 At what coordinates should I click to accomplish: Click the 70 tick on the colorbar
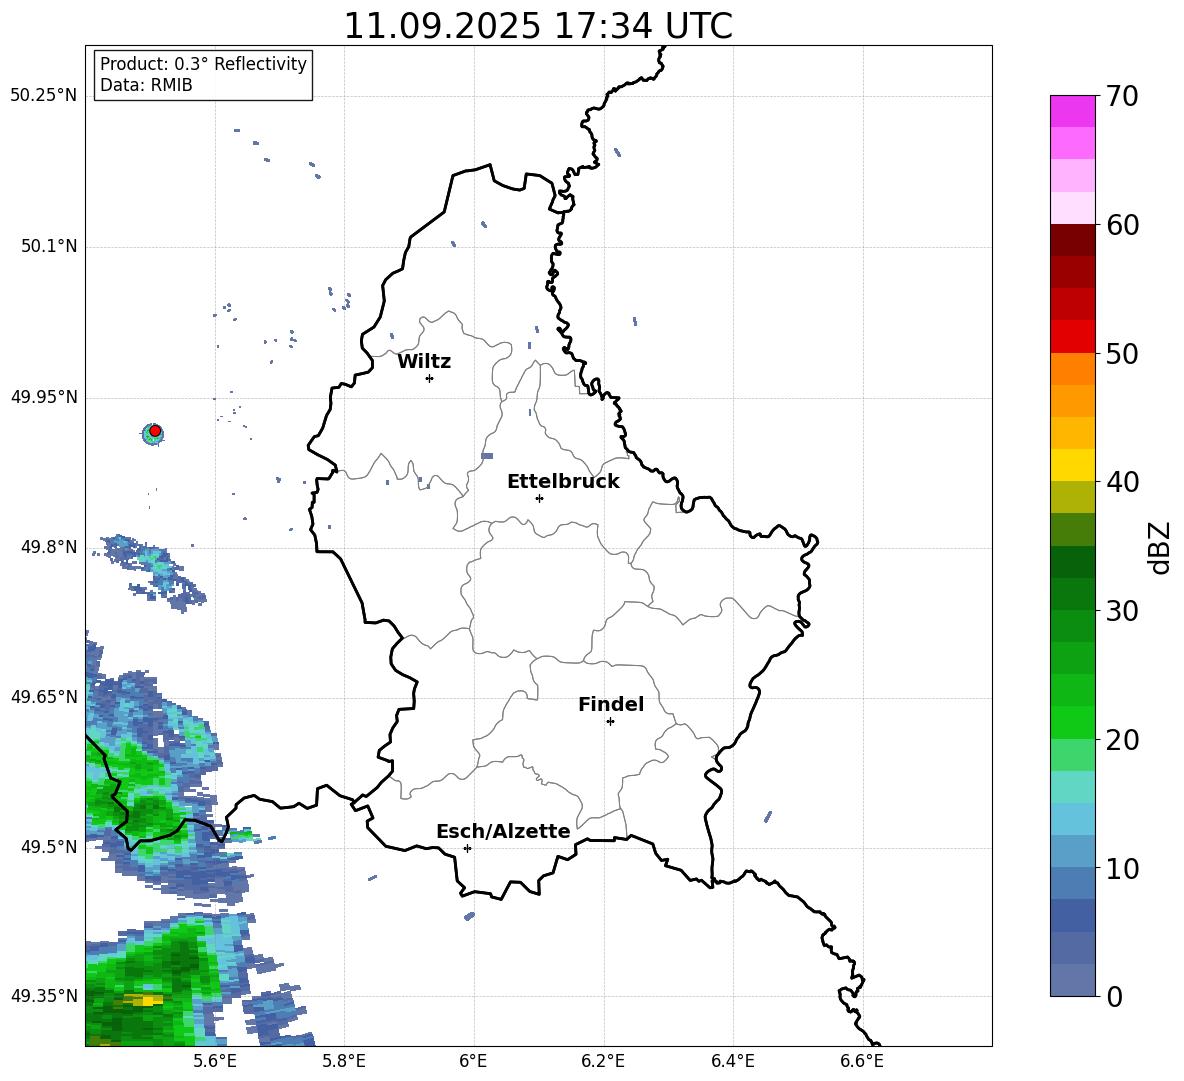(1122, 96)
